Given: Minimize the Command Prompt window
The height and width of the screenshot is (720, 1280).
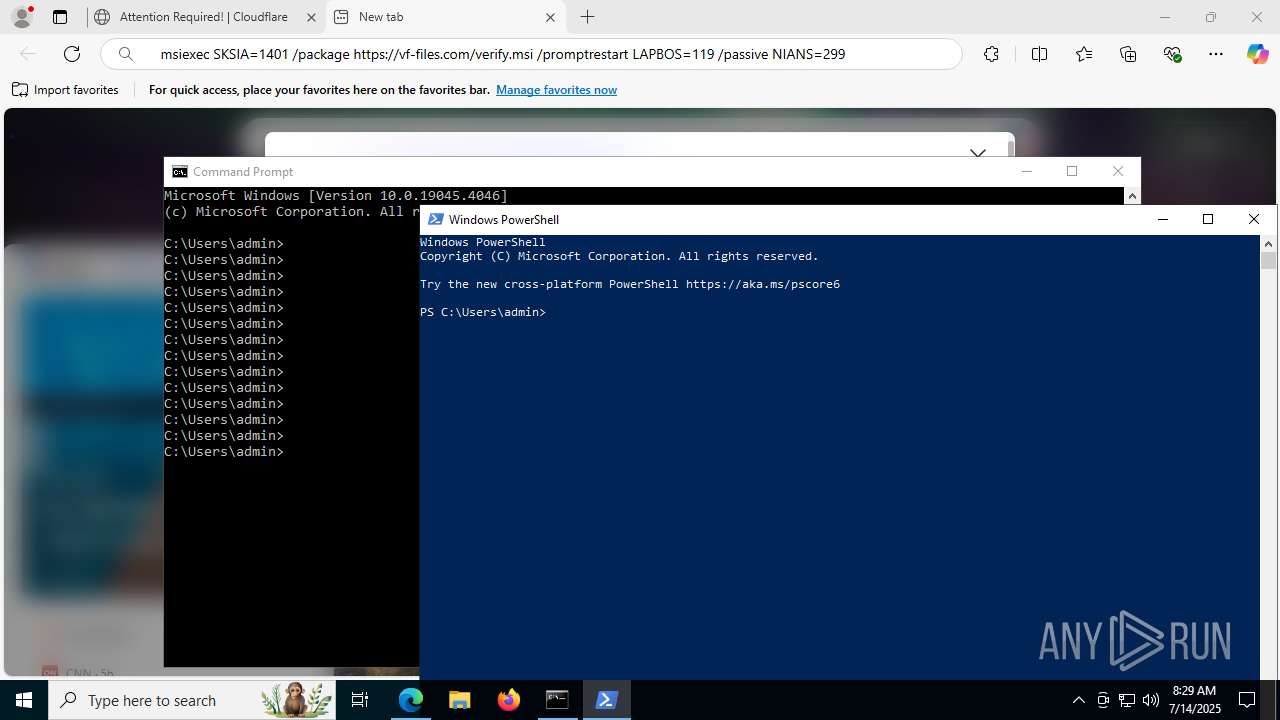Looking at the screenshot, I should click(1026, 171).
